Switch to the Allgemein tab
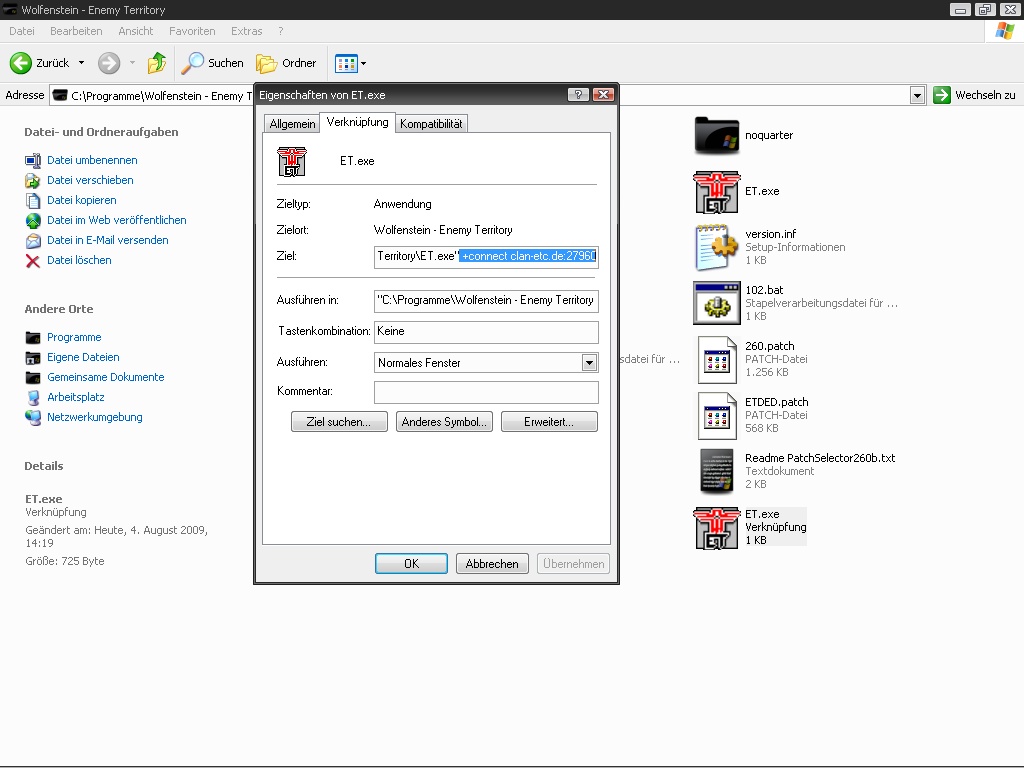The width and height of the screenshot is (1024, 768). tap(292, 124)
